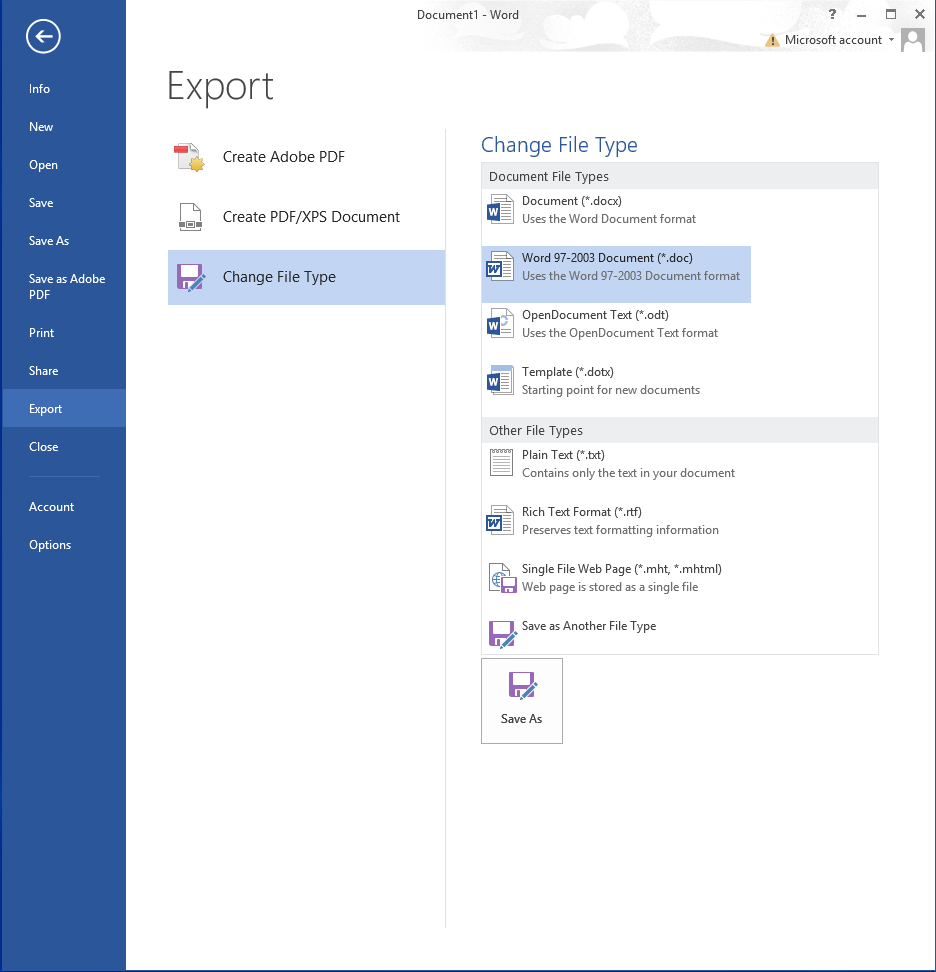The image size is (936, 972).
Task: Choose Close in the sidebar menu
Action: 64,446
